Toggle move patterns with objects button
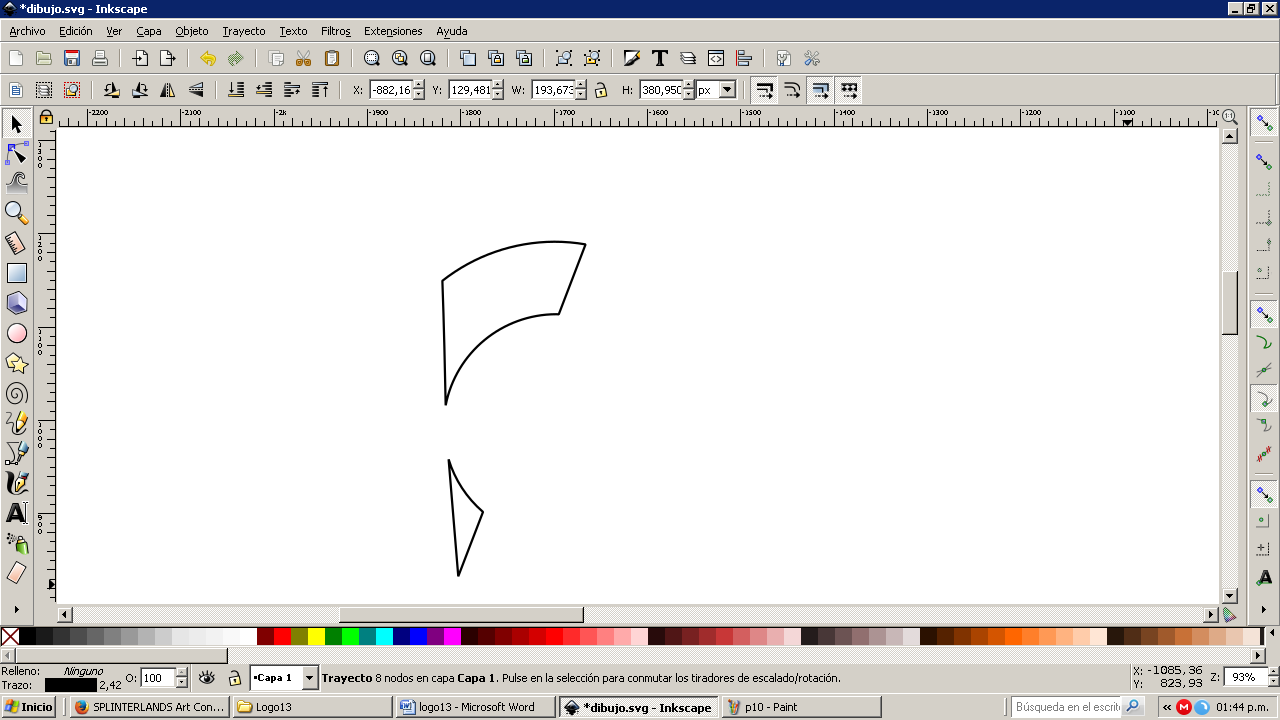 [x=848, y=90]
